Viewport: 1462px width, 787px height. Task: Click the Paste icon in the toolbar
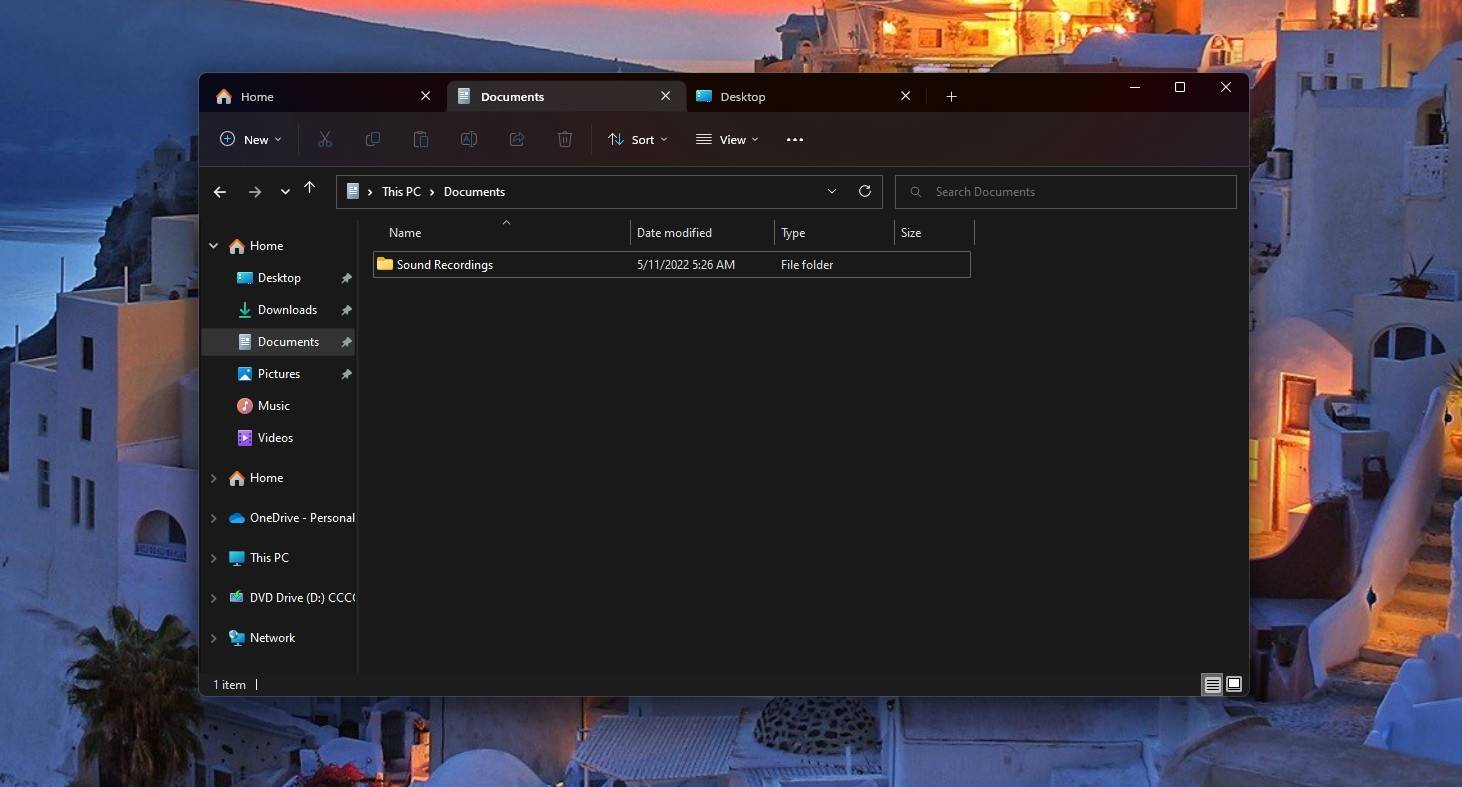click(420, 139)
